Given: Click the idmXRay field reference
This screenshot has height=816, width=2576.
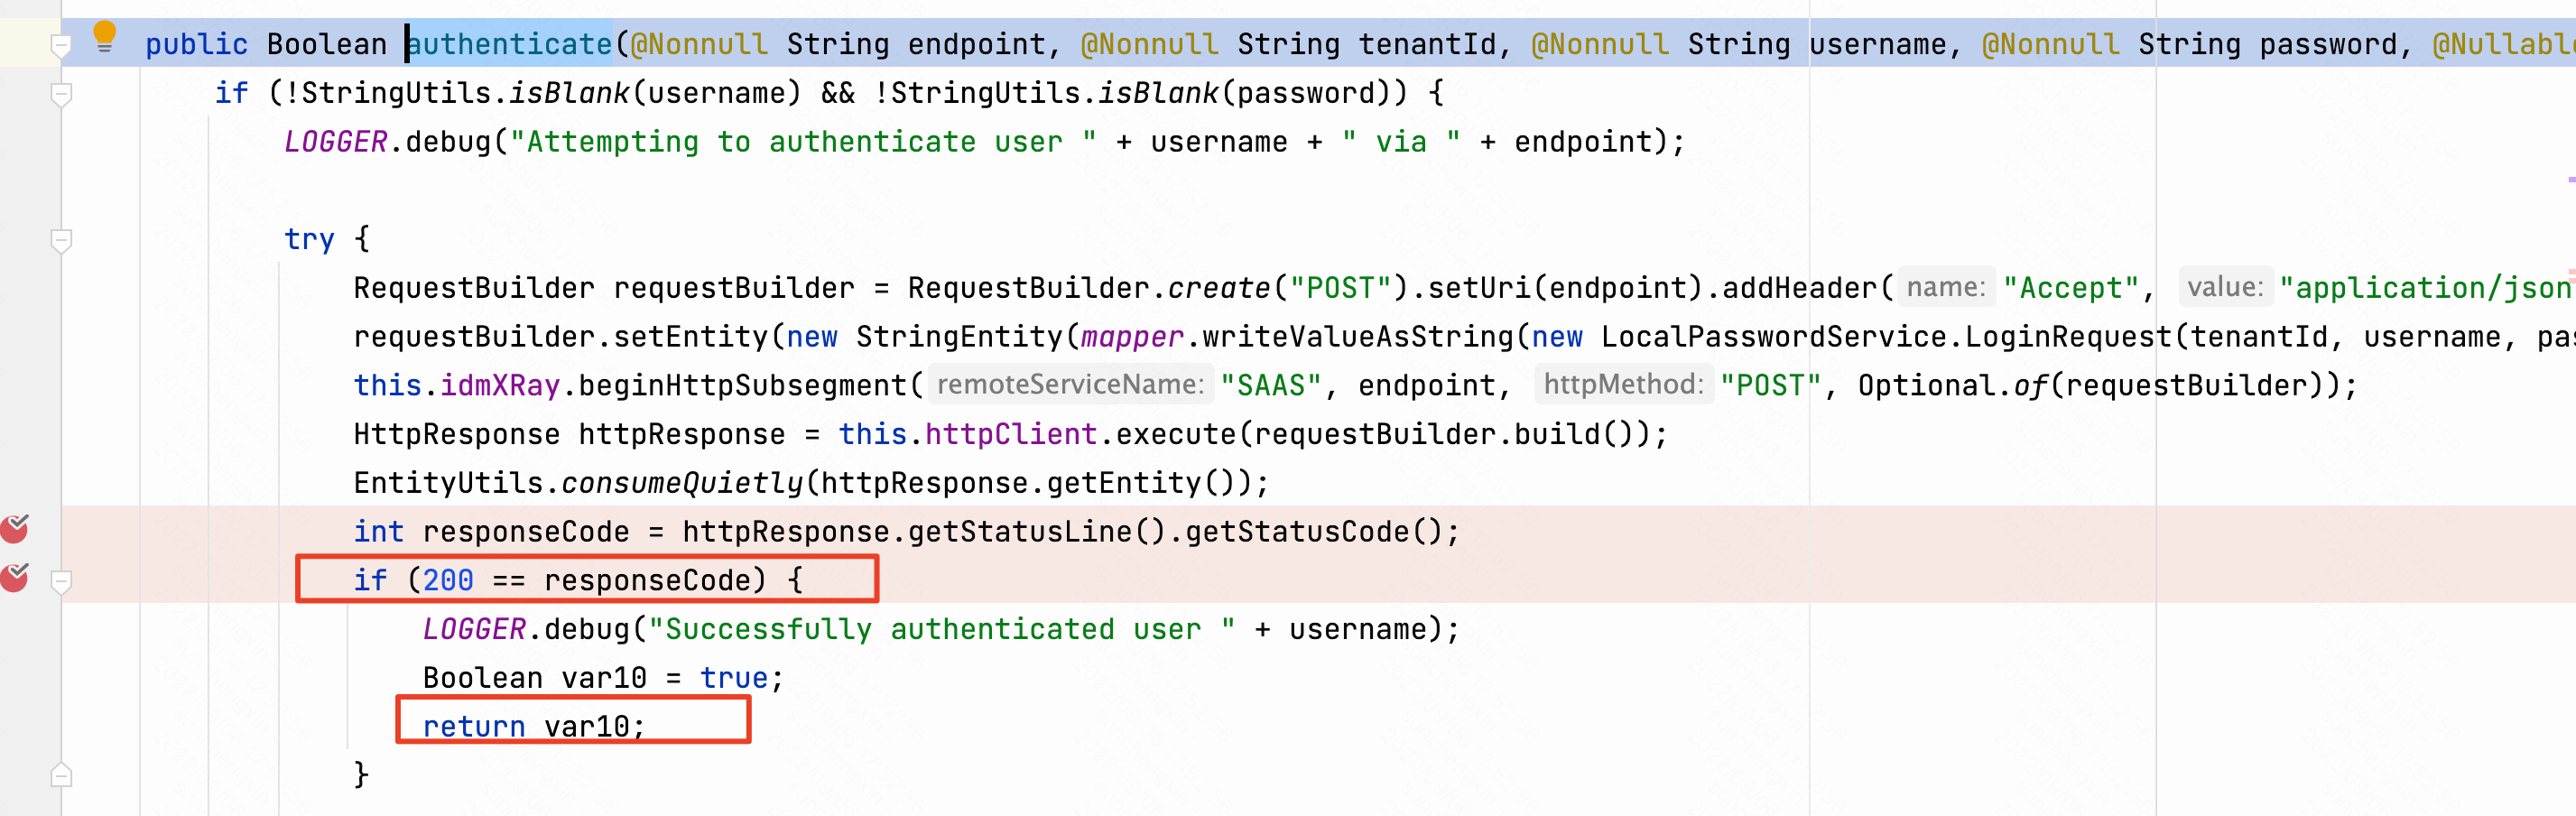Looking at the screenshot, I should click(500, 385).
